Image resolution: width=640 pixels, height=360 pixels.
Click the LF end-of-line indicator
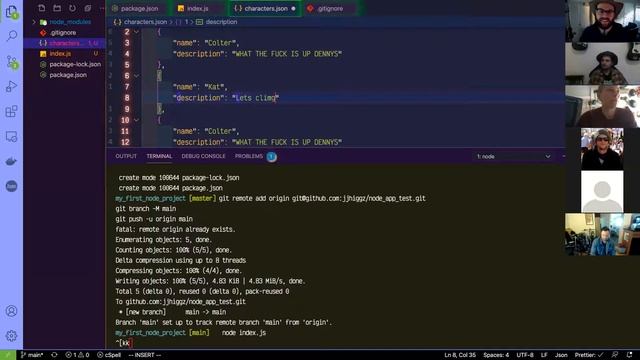click(544, 355)
